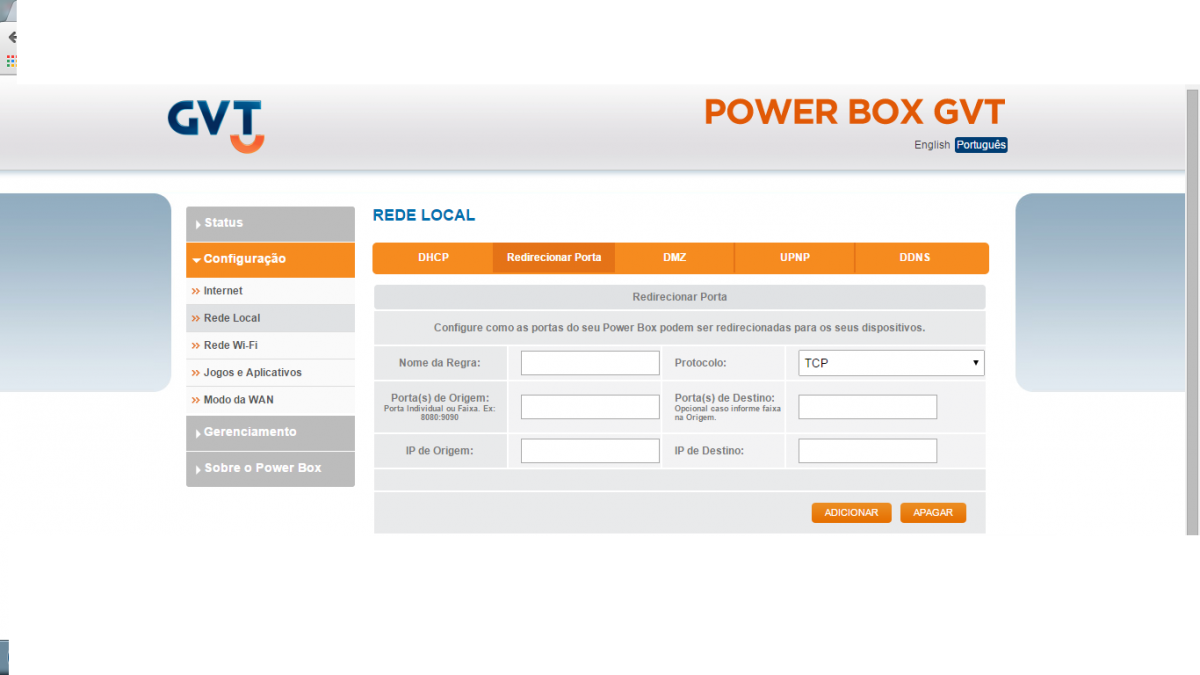Open the browser Apps grid icon

(x=11, y=61)
